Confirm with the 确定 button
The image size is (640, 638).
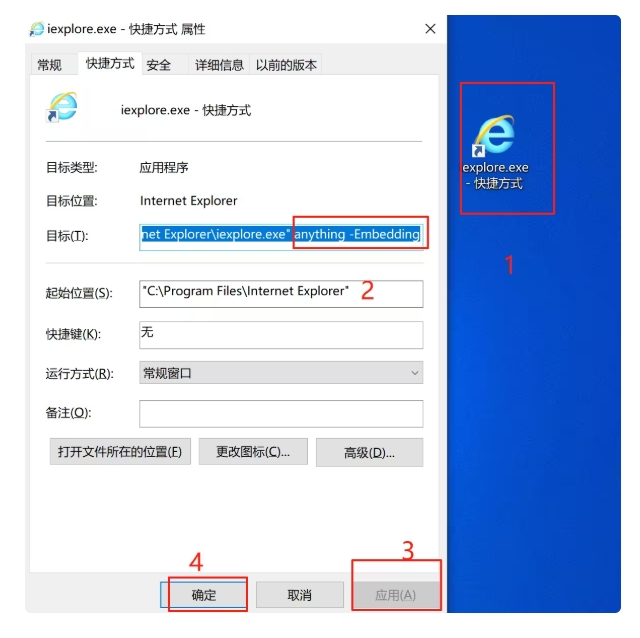pos(204,595)
